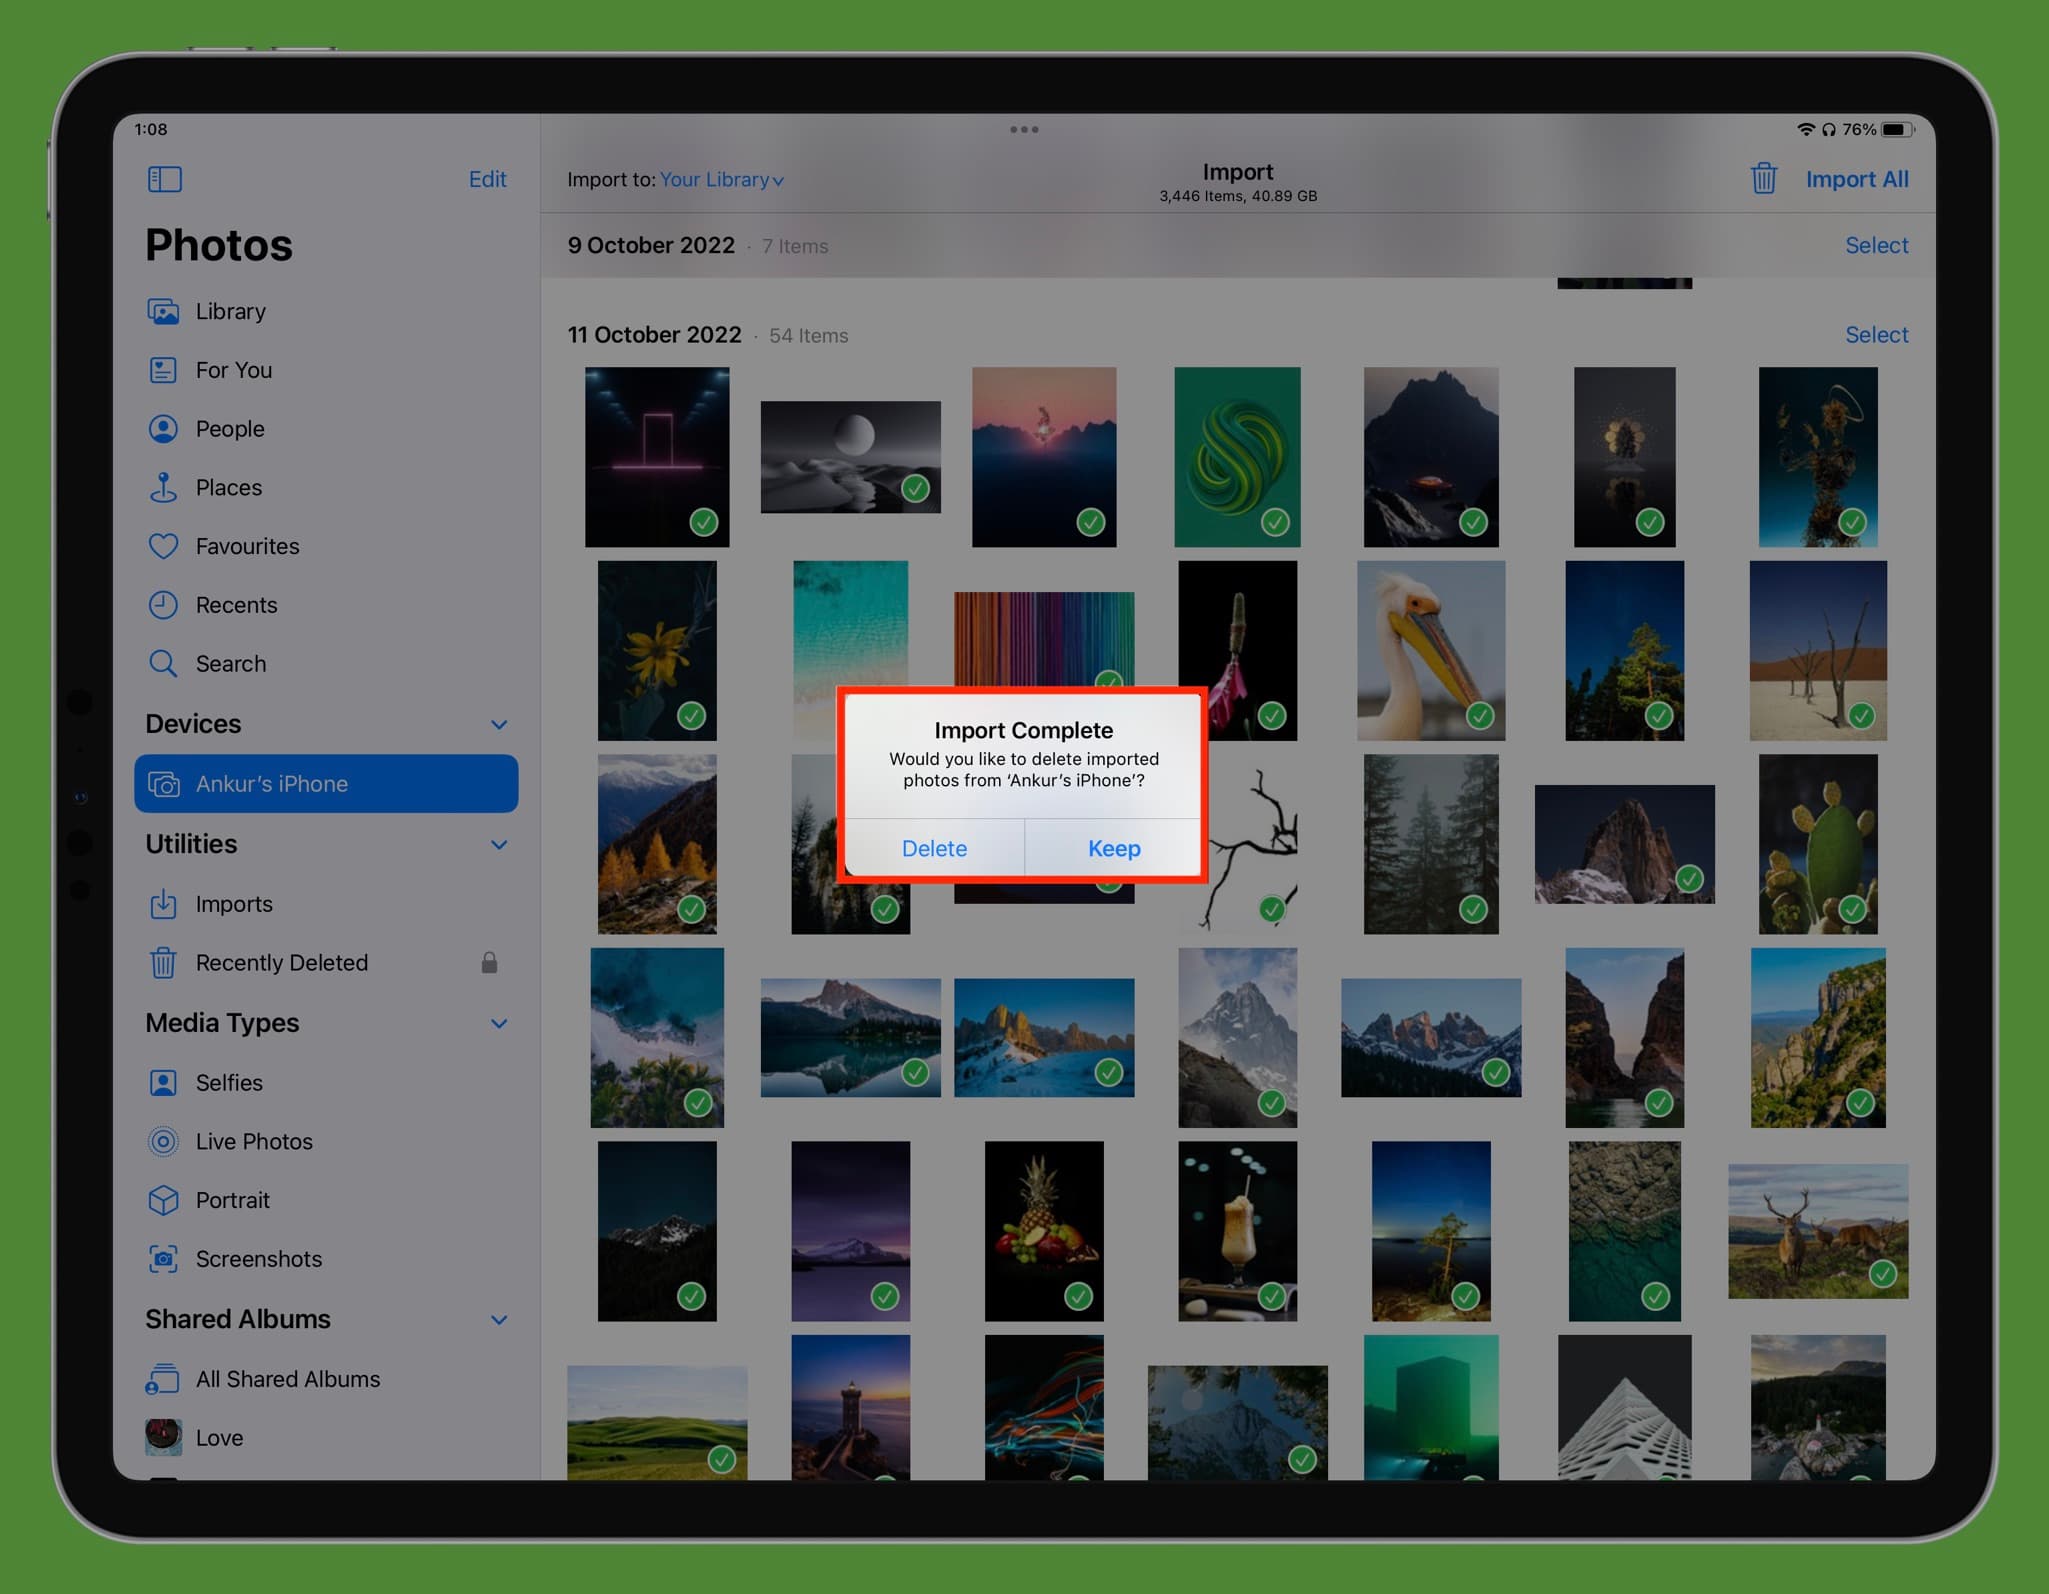The width and height of the screenshot is (2049, 1594).
Task: Click Keep in the Import Complete dialog
Action: (x=1114, y=848)
